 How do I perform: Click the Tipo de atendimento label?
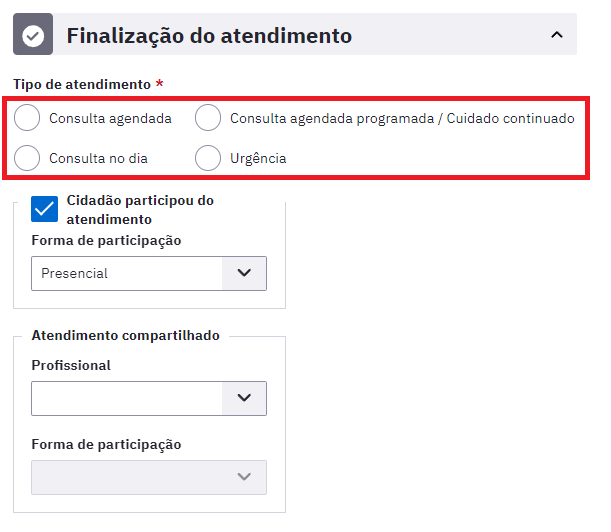82,85
